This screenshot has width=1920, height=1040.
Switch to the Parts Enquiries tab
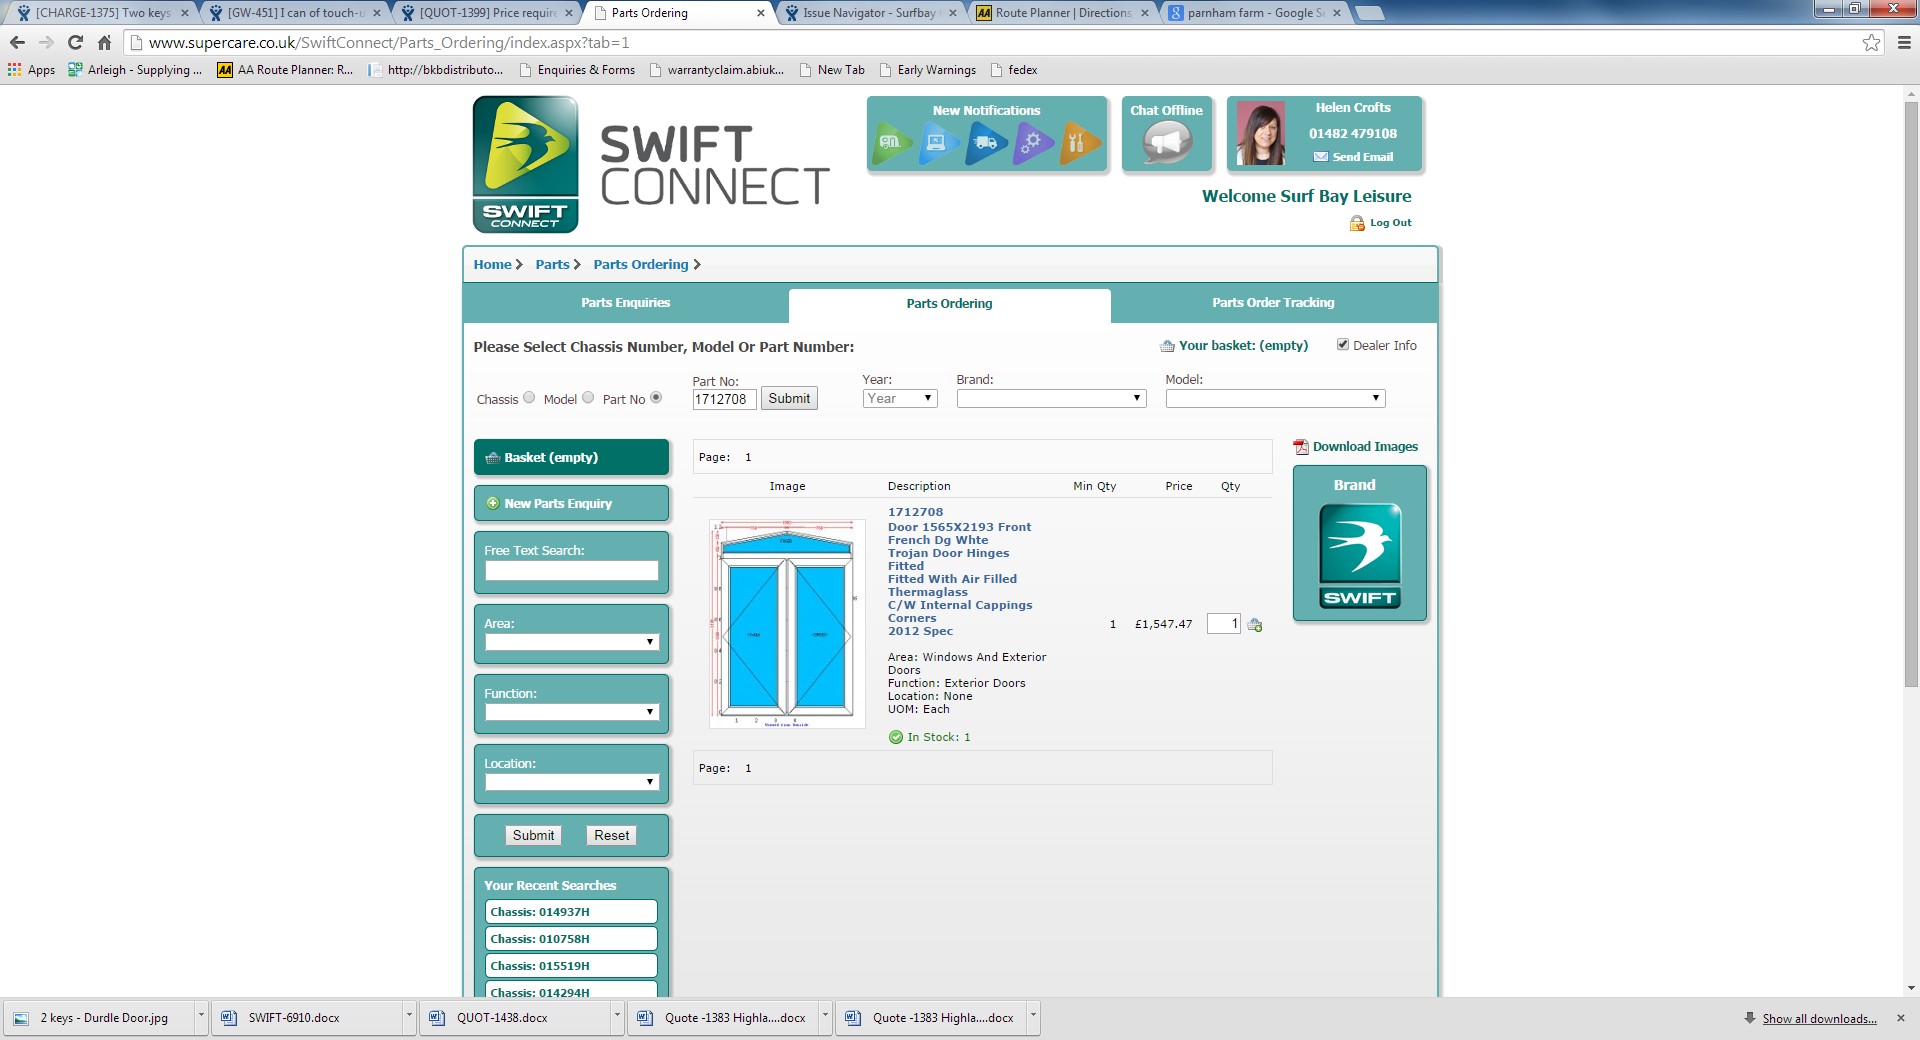coord(625,303)
